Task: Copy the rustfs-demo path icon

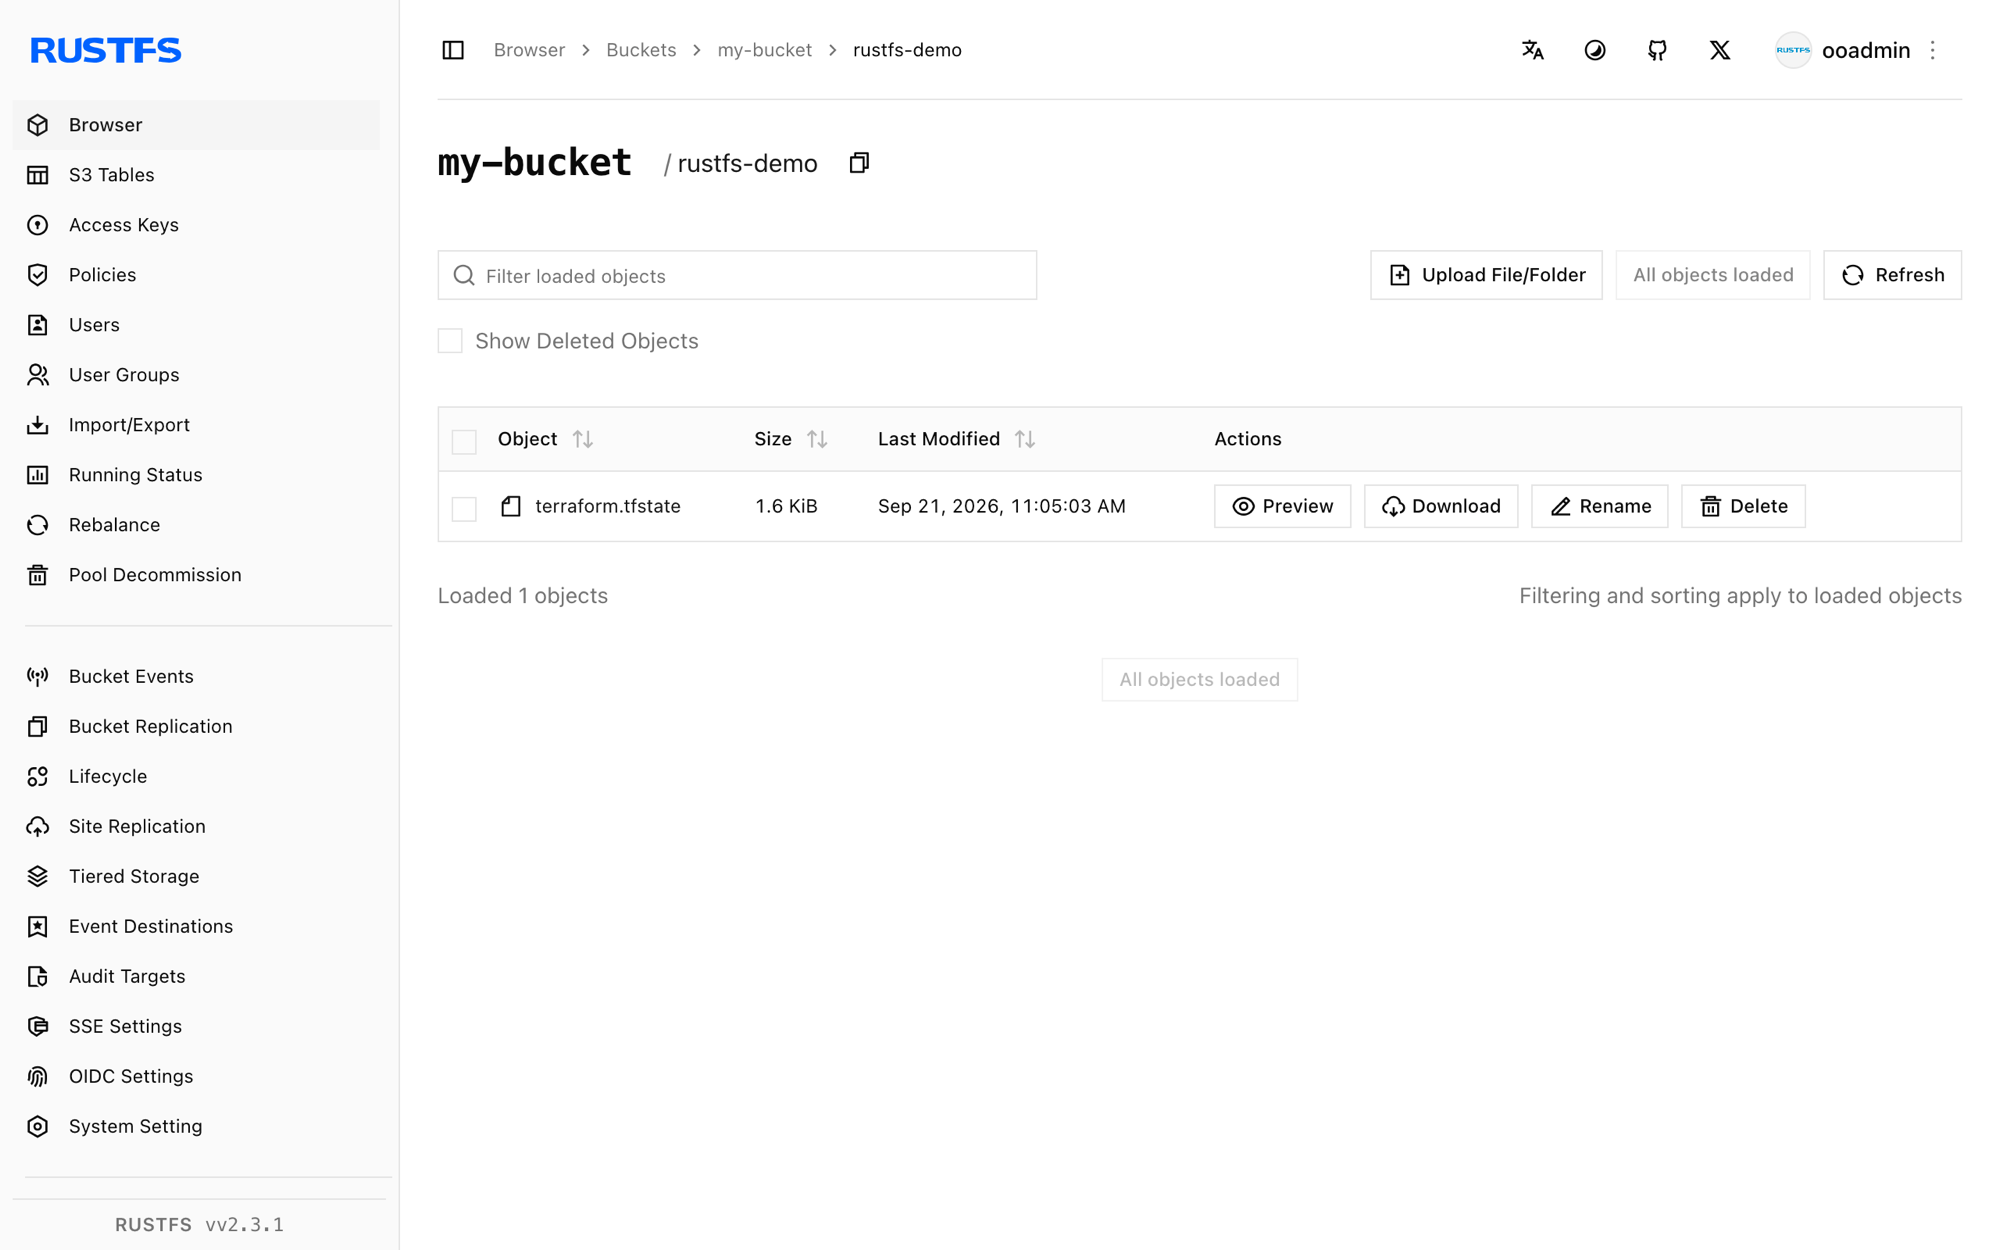Action: pyautogui.click(x=859, y=163)
